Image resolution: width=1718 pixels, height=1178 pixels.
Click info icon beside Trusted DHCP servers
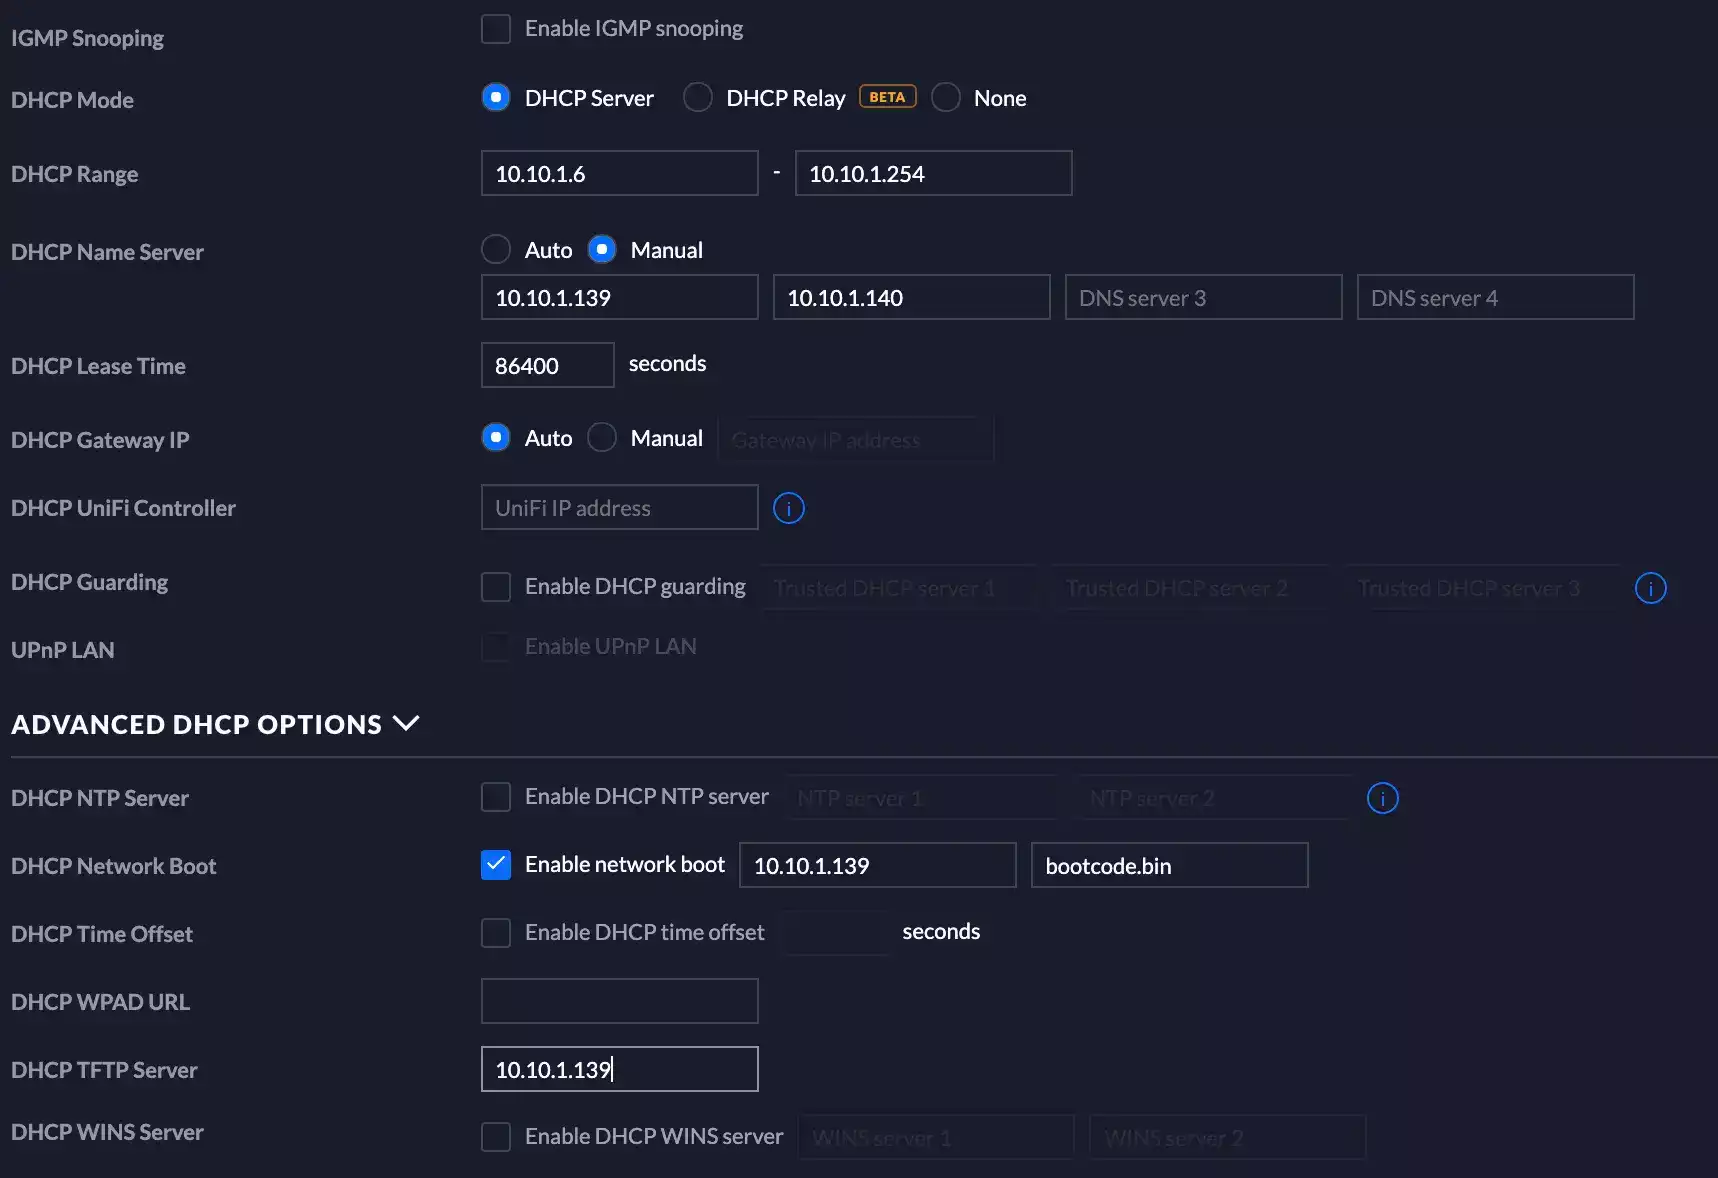(1650, 588)
